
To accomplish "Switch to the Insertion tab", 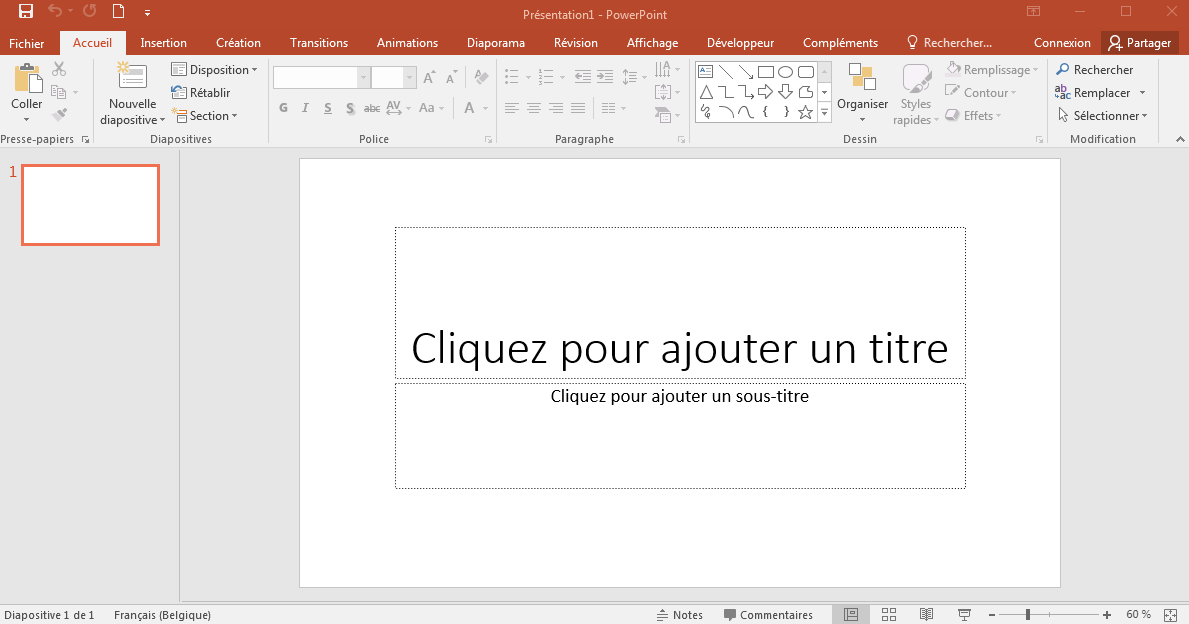I will (x=163, y=43).
